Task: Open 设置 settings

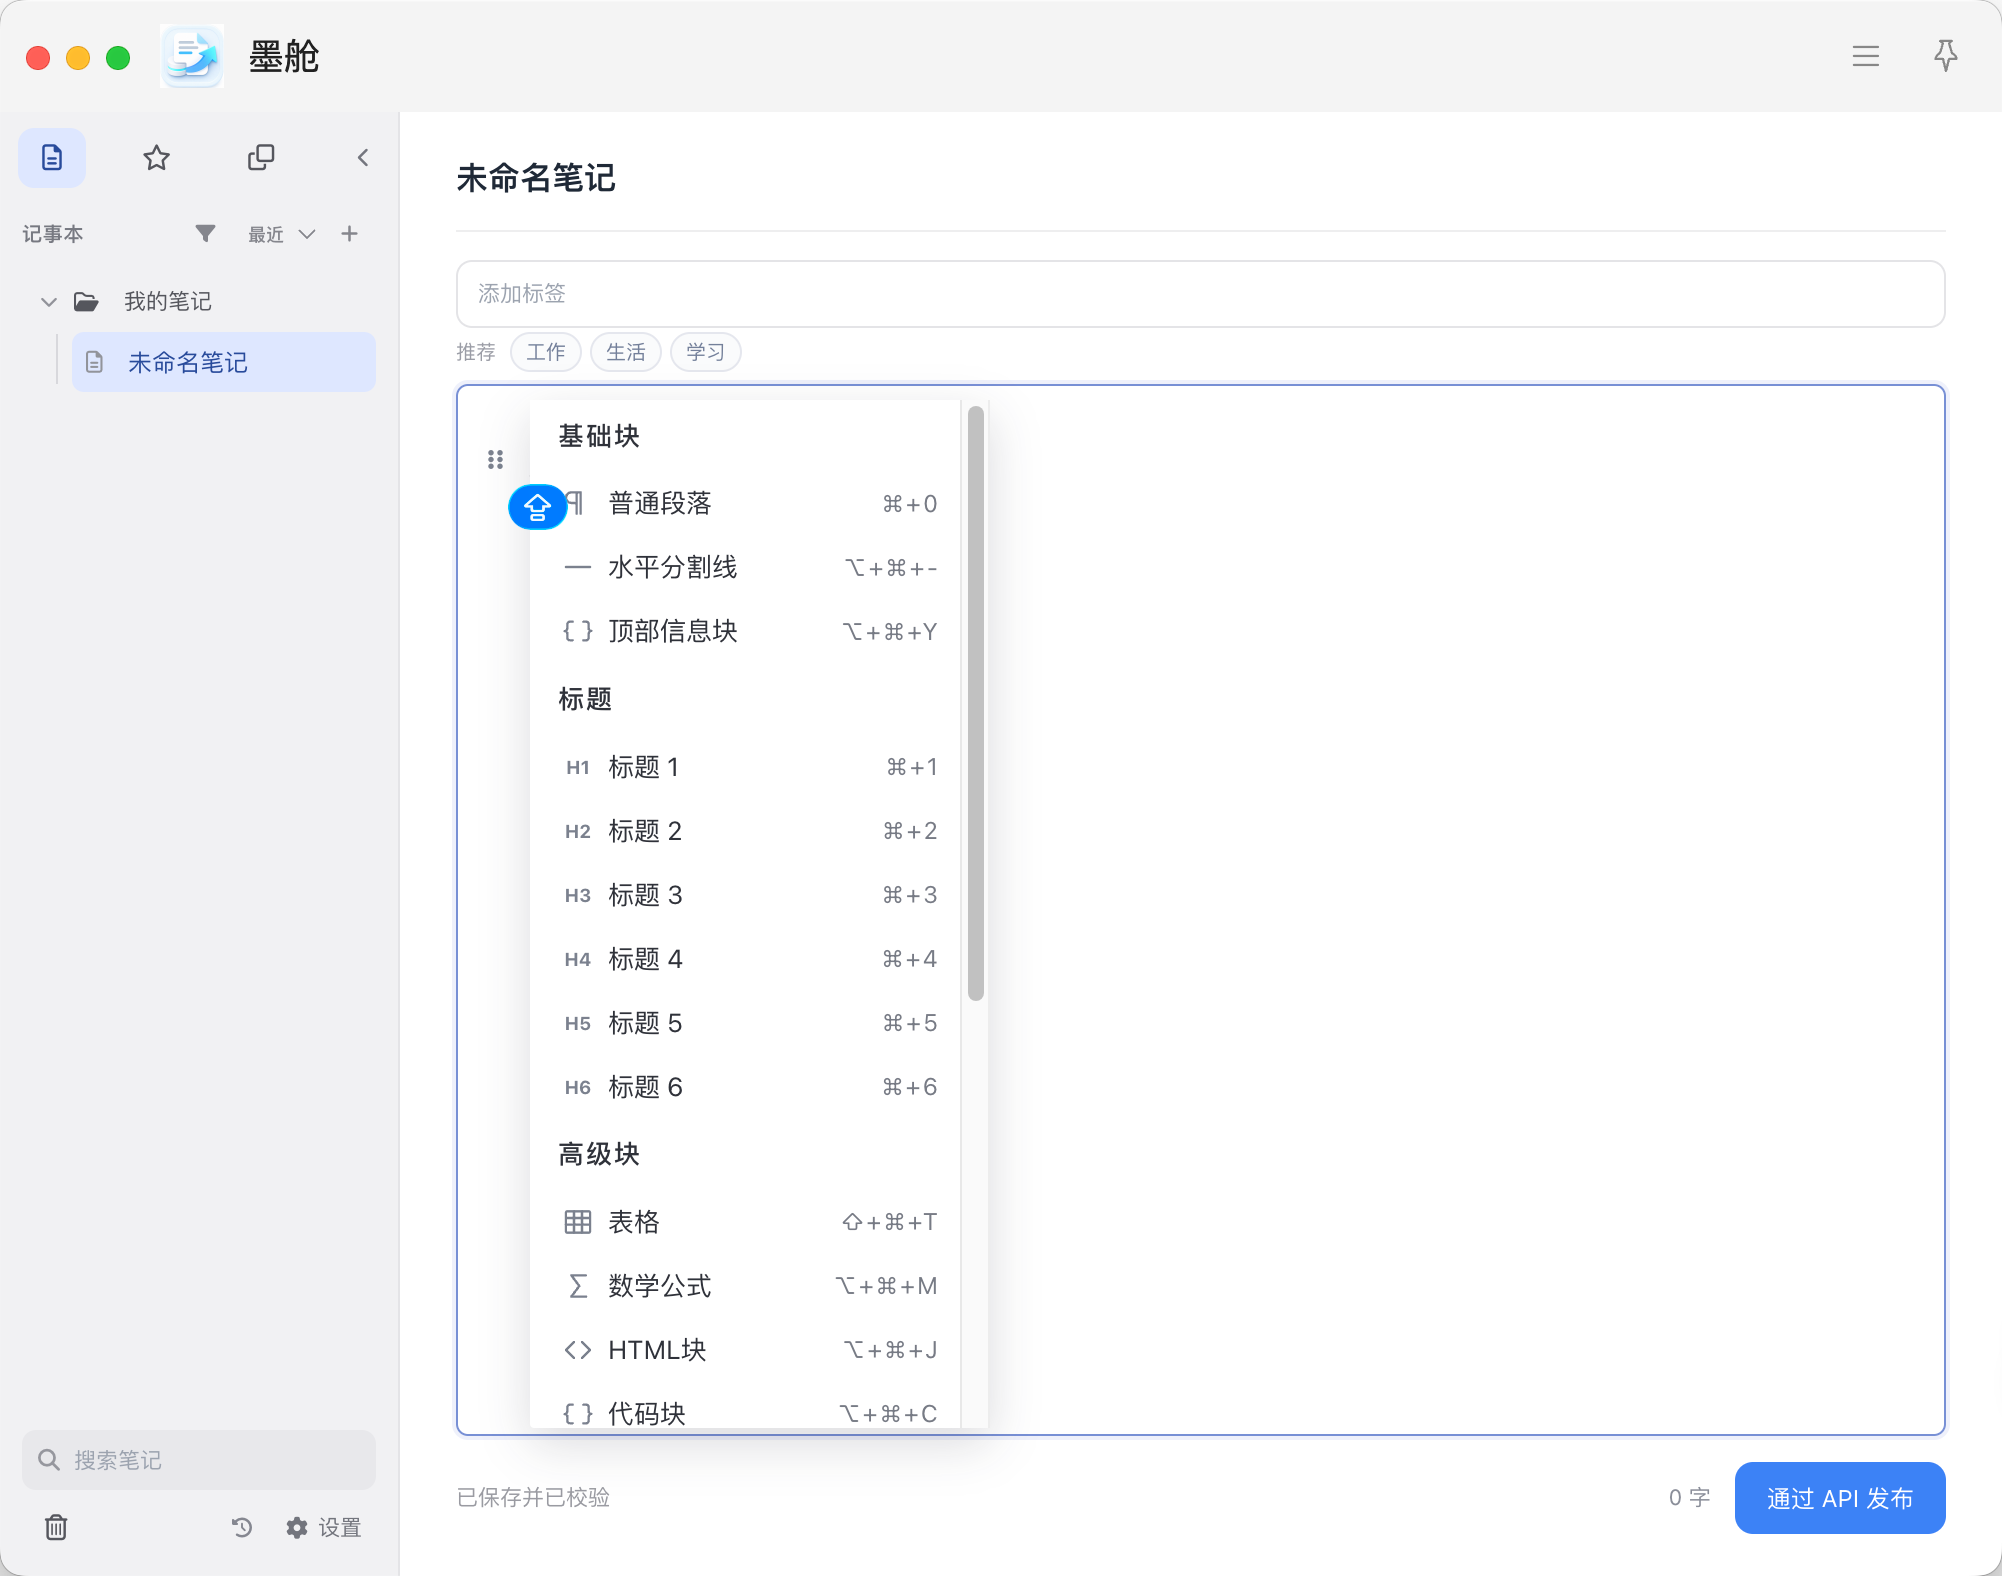Action: pos(324,1527)
